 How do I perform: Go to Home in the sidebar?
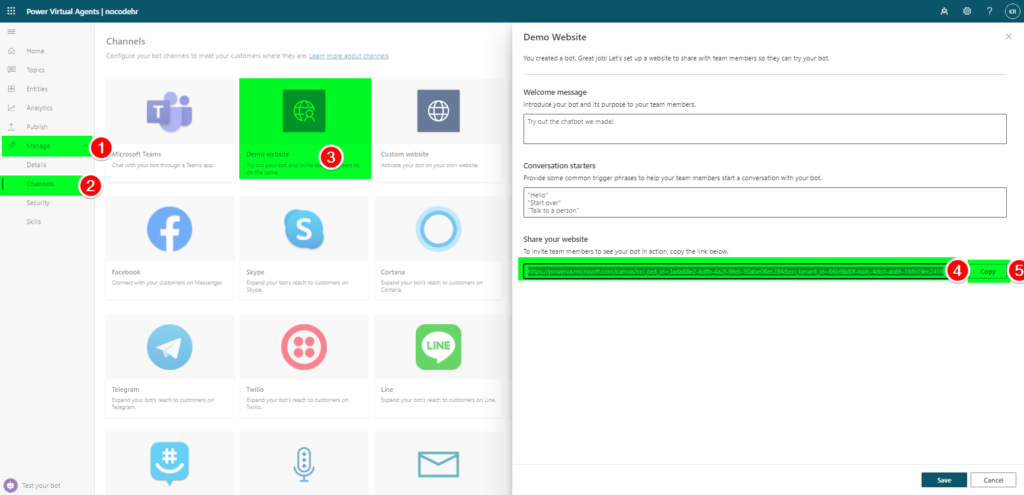[x=35, y=51]
